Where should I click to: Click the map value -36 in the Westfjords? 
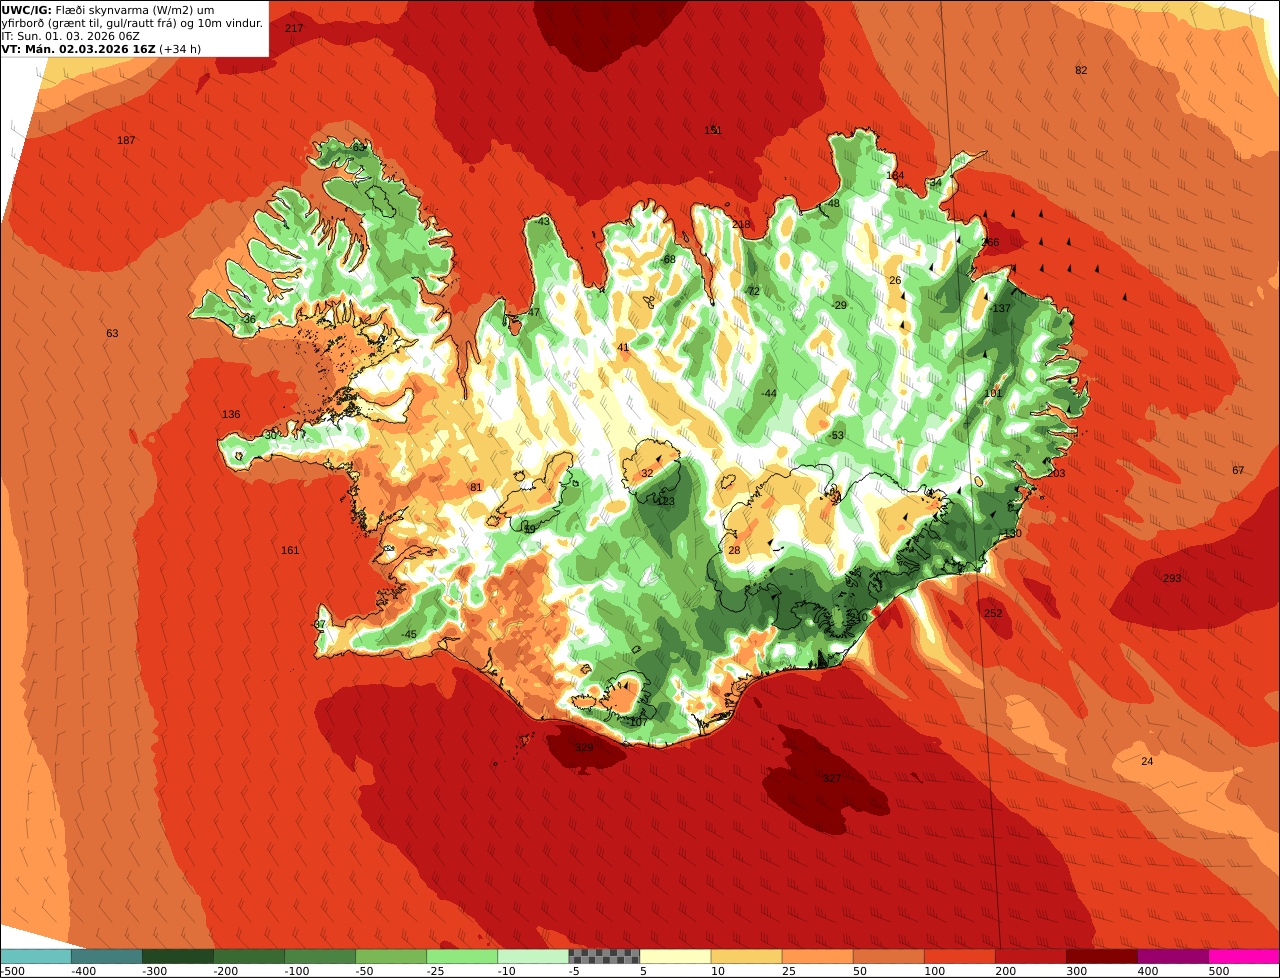click(247, 319)
